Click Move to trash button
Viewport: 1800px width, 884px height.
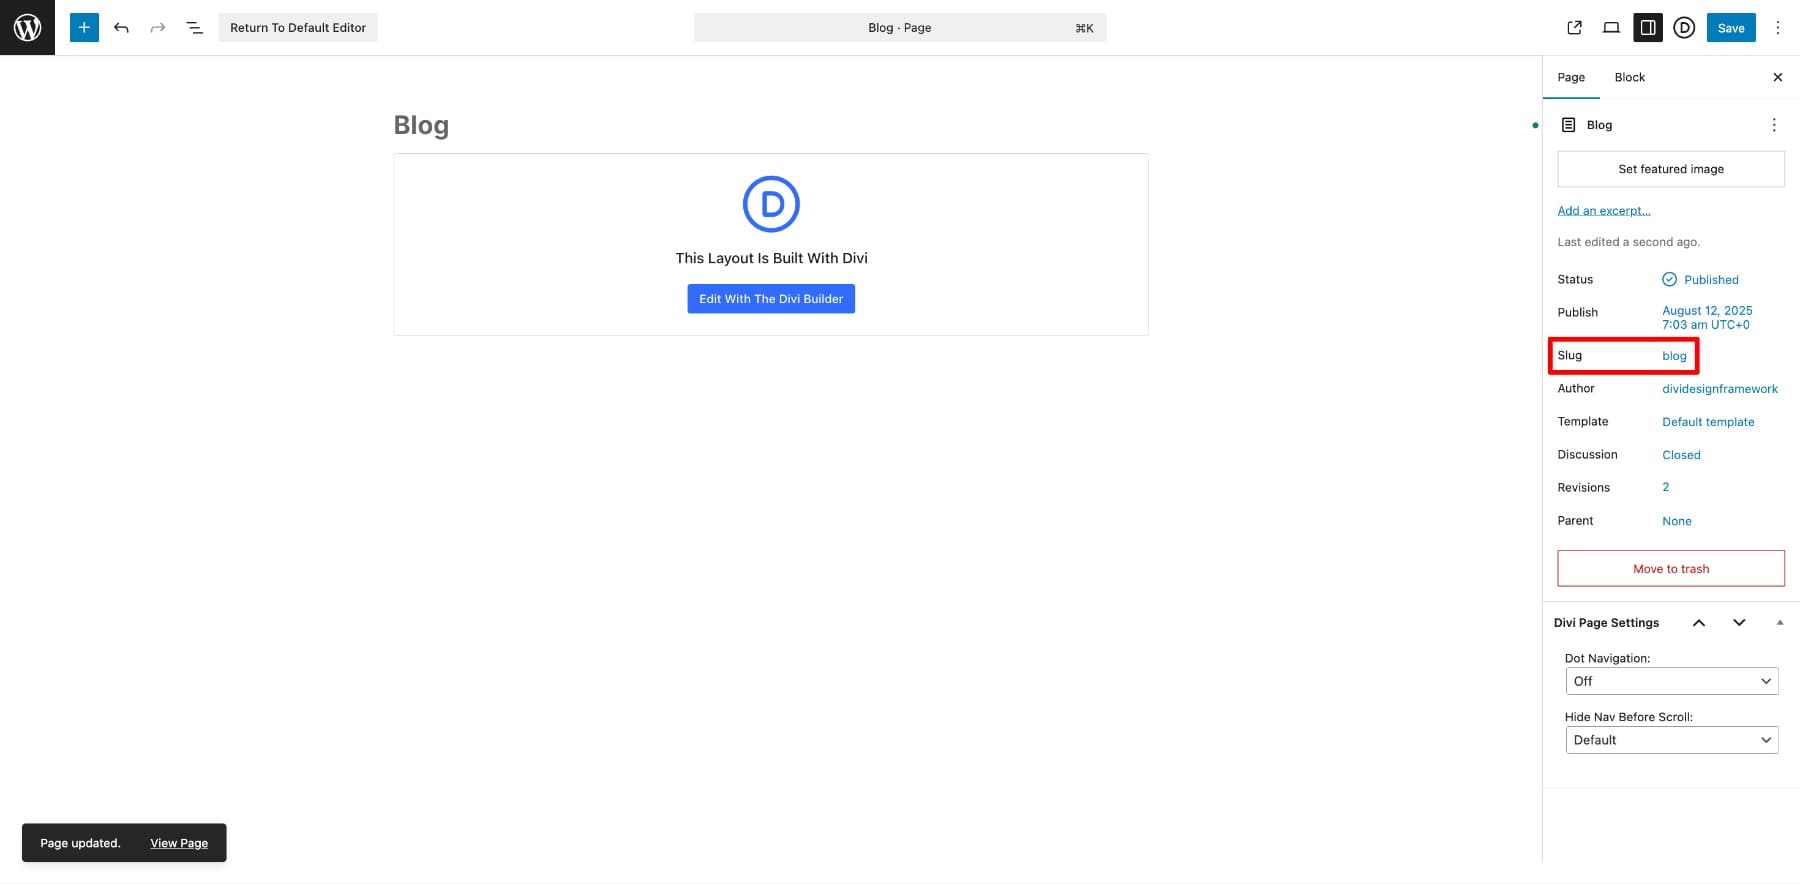1671,568
